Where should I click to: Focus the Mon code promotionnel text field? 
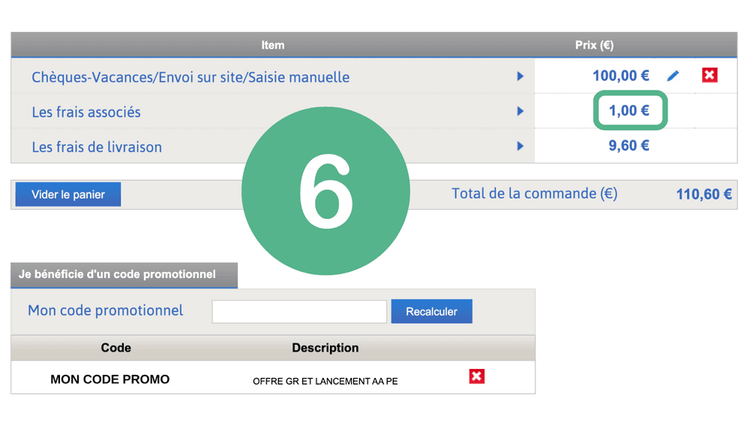click(x=299, y=311)
